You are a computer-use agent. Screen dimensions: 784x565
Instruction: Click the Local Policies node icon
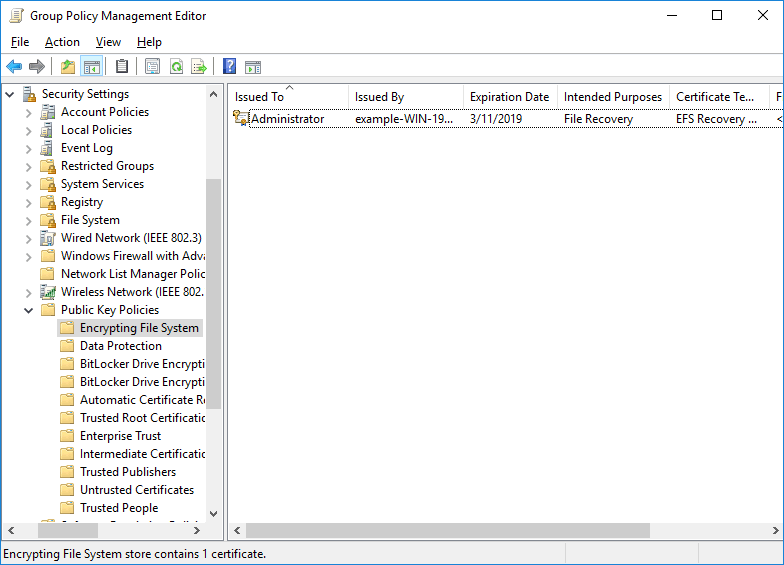coord(47,130)
